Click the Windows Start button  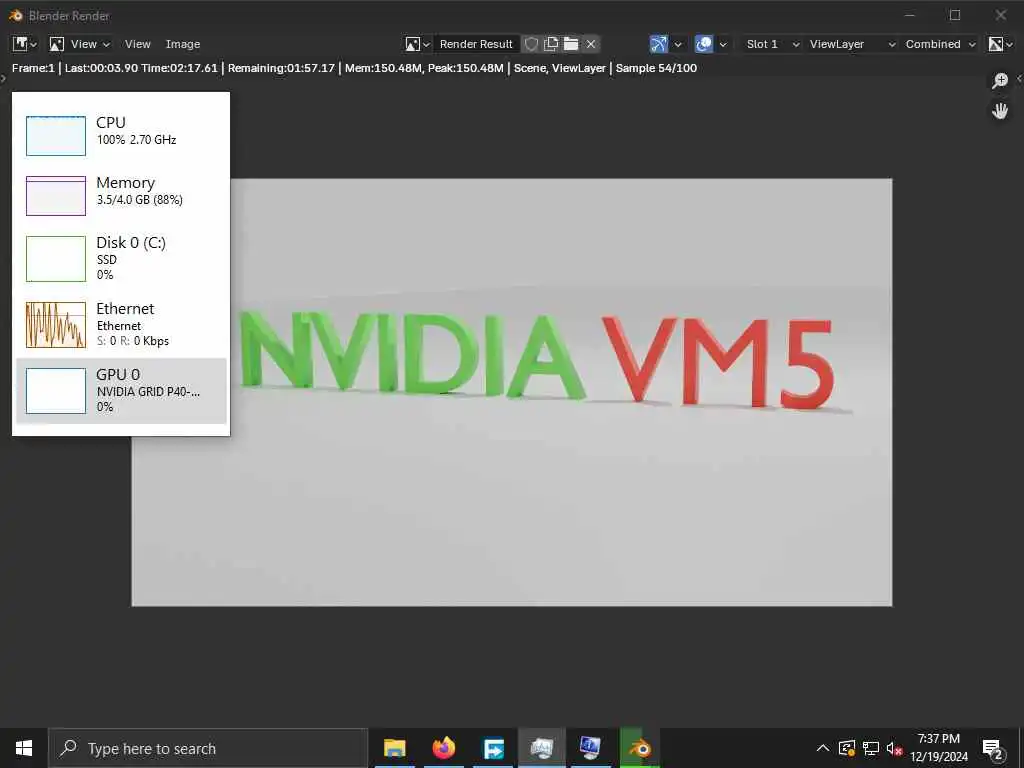pos(24,748)
